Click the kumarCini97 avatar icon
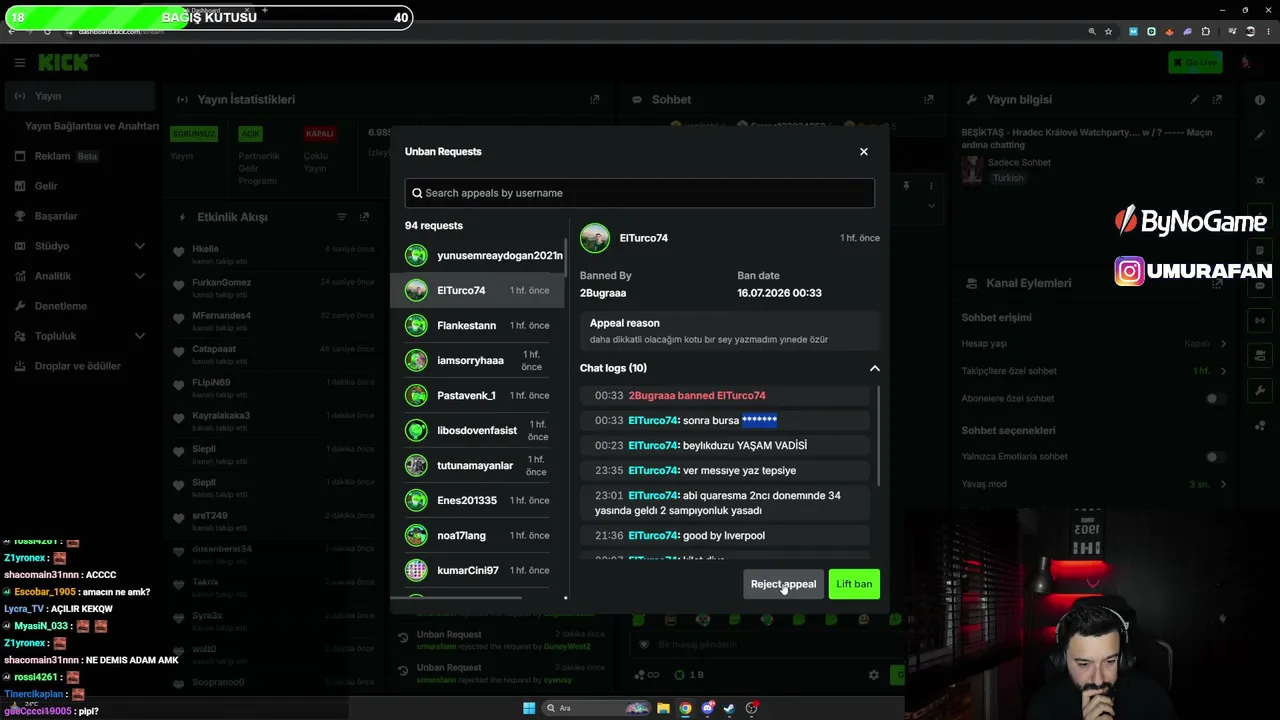1280x720 pixels. pos(416,570)
